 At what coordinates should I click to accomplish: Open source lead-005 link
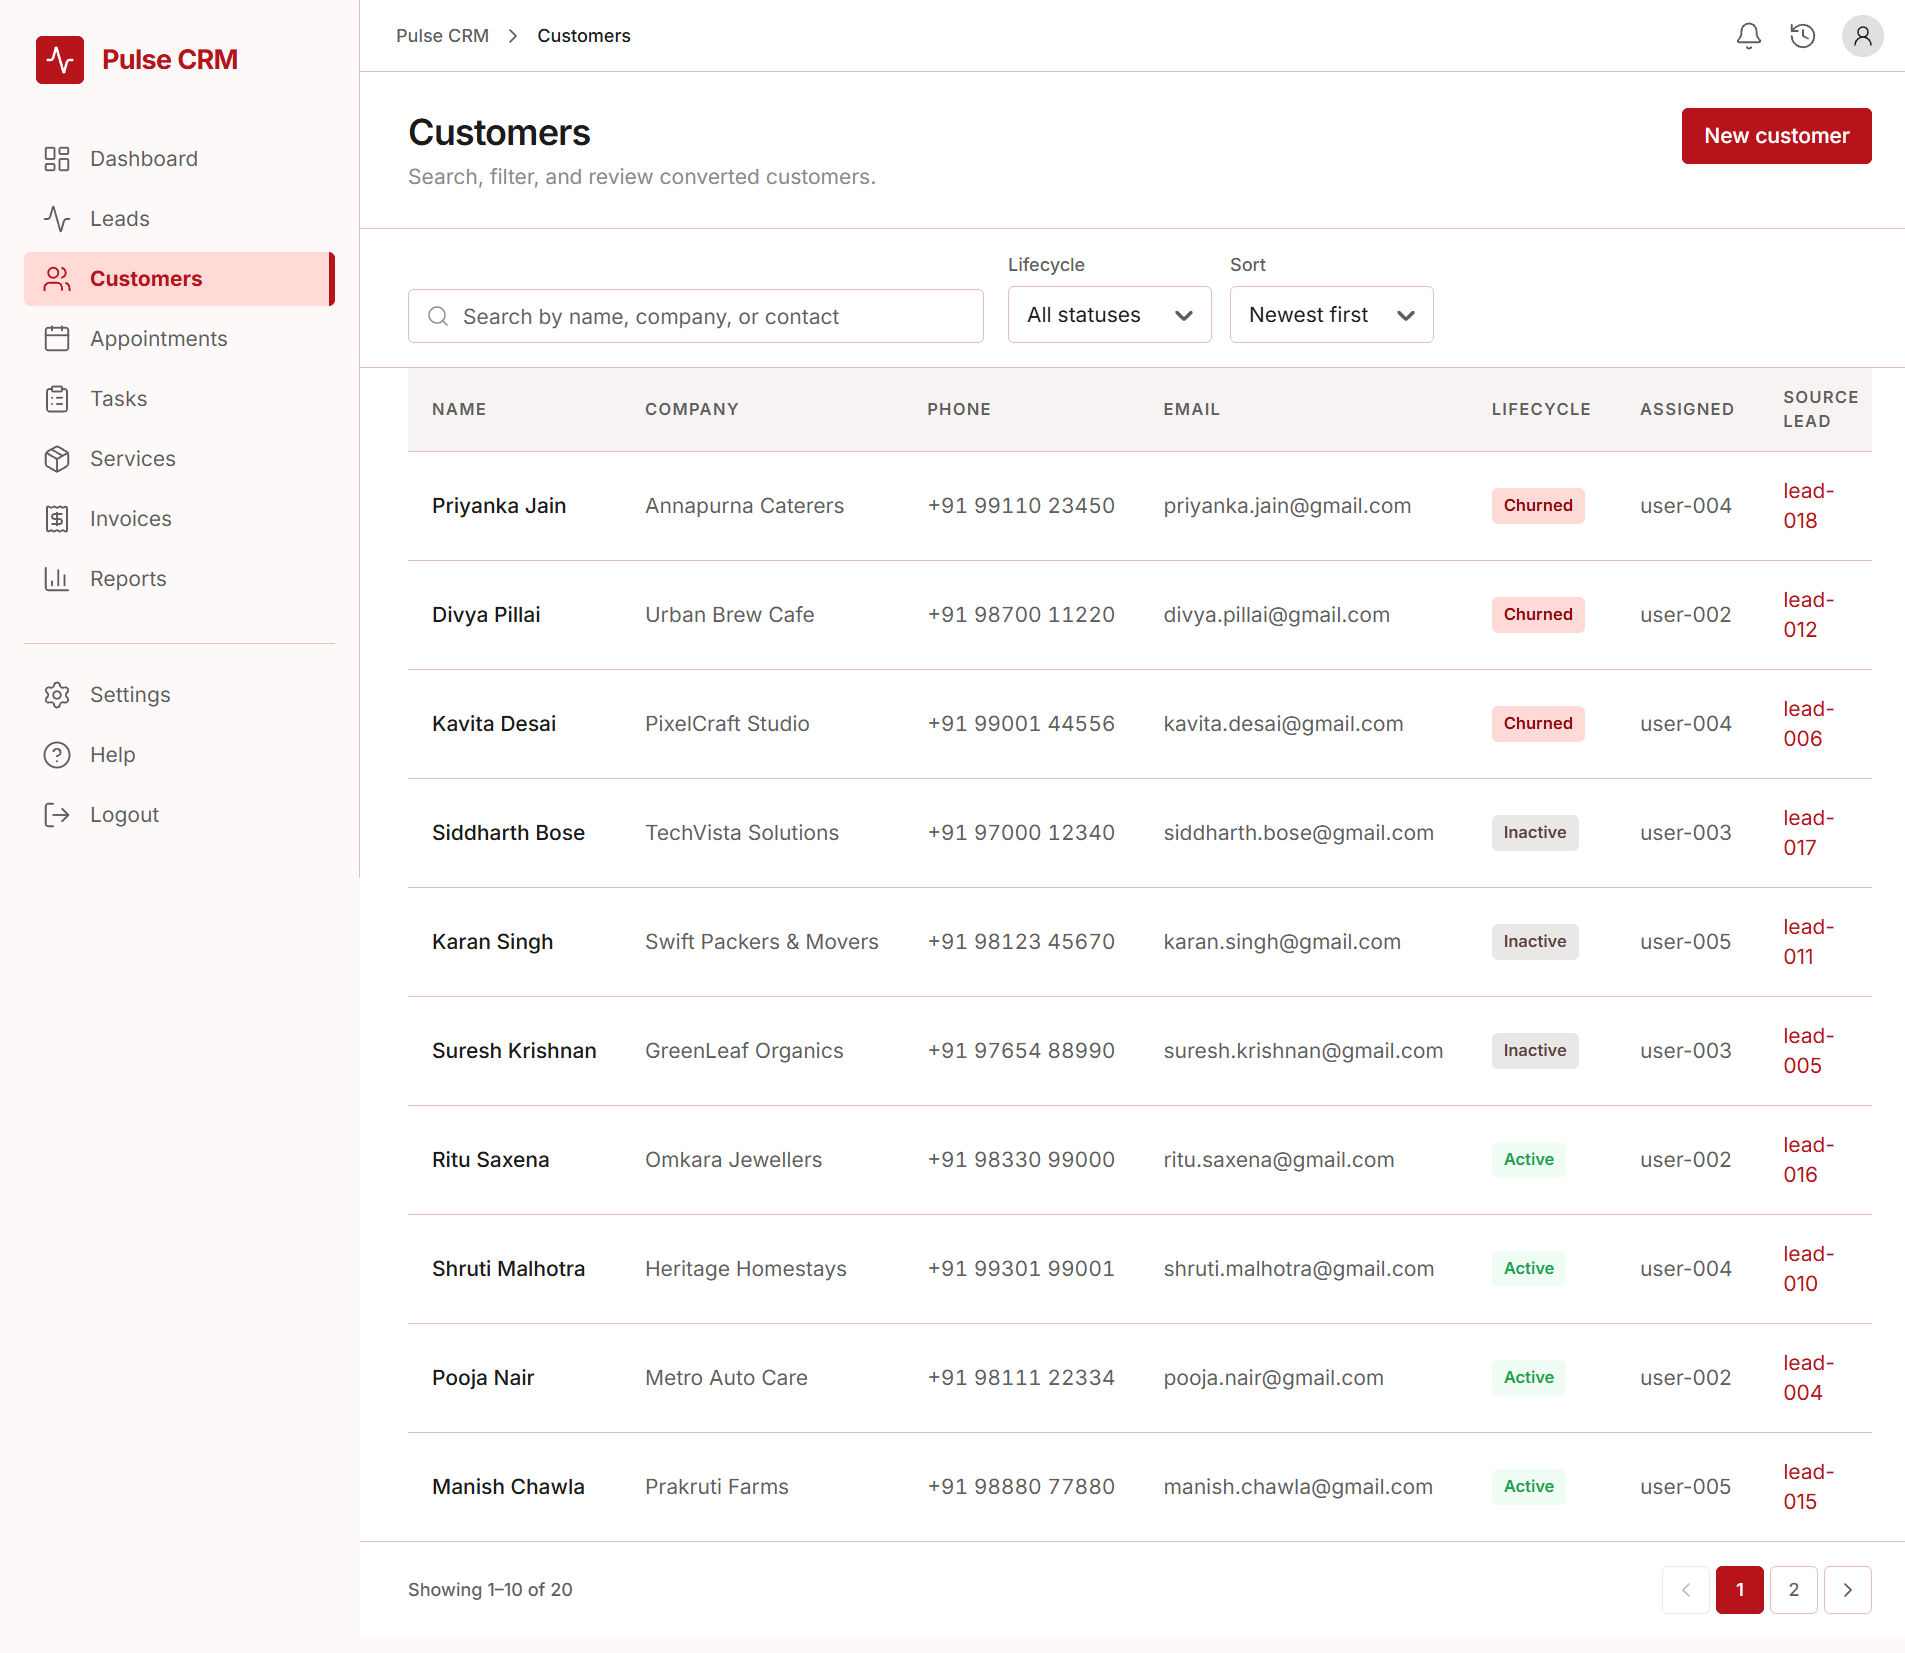click(x=1808, y=1051)
